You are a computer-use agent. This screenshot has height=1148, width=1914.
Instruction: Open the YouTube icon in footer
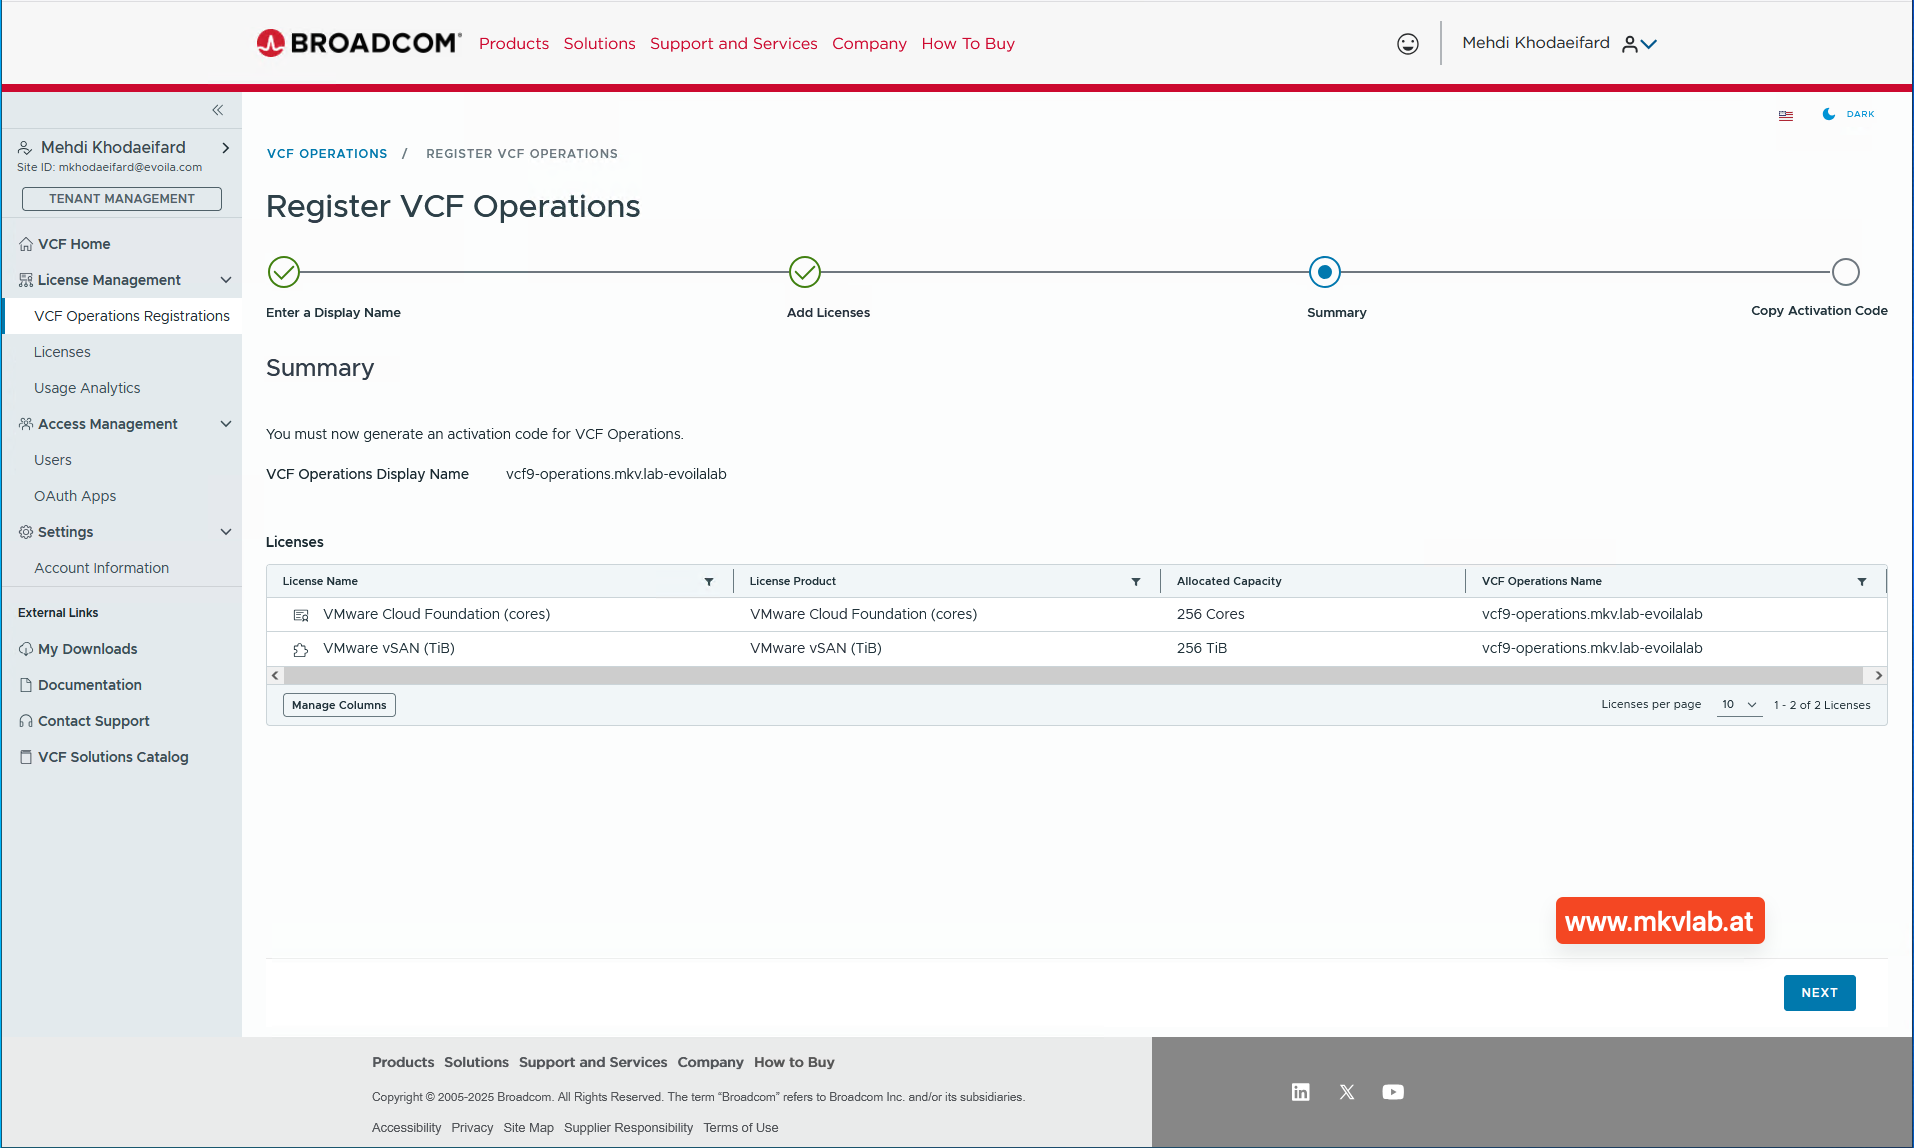click(x=1393, y=1092)
